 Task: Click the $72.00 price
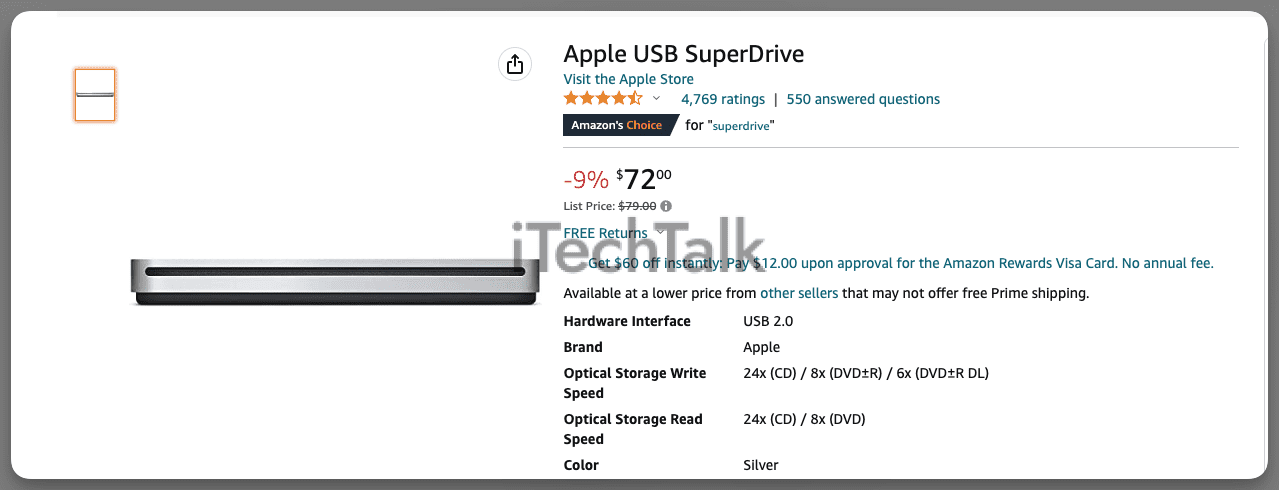pos(644,179)
